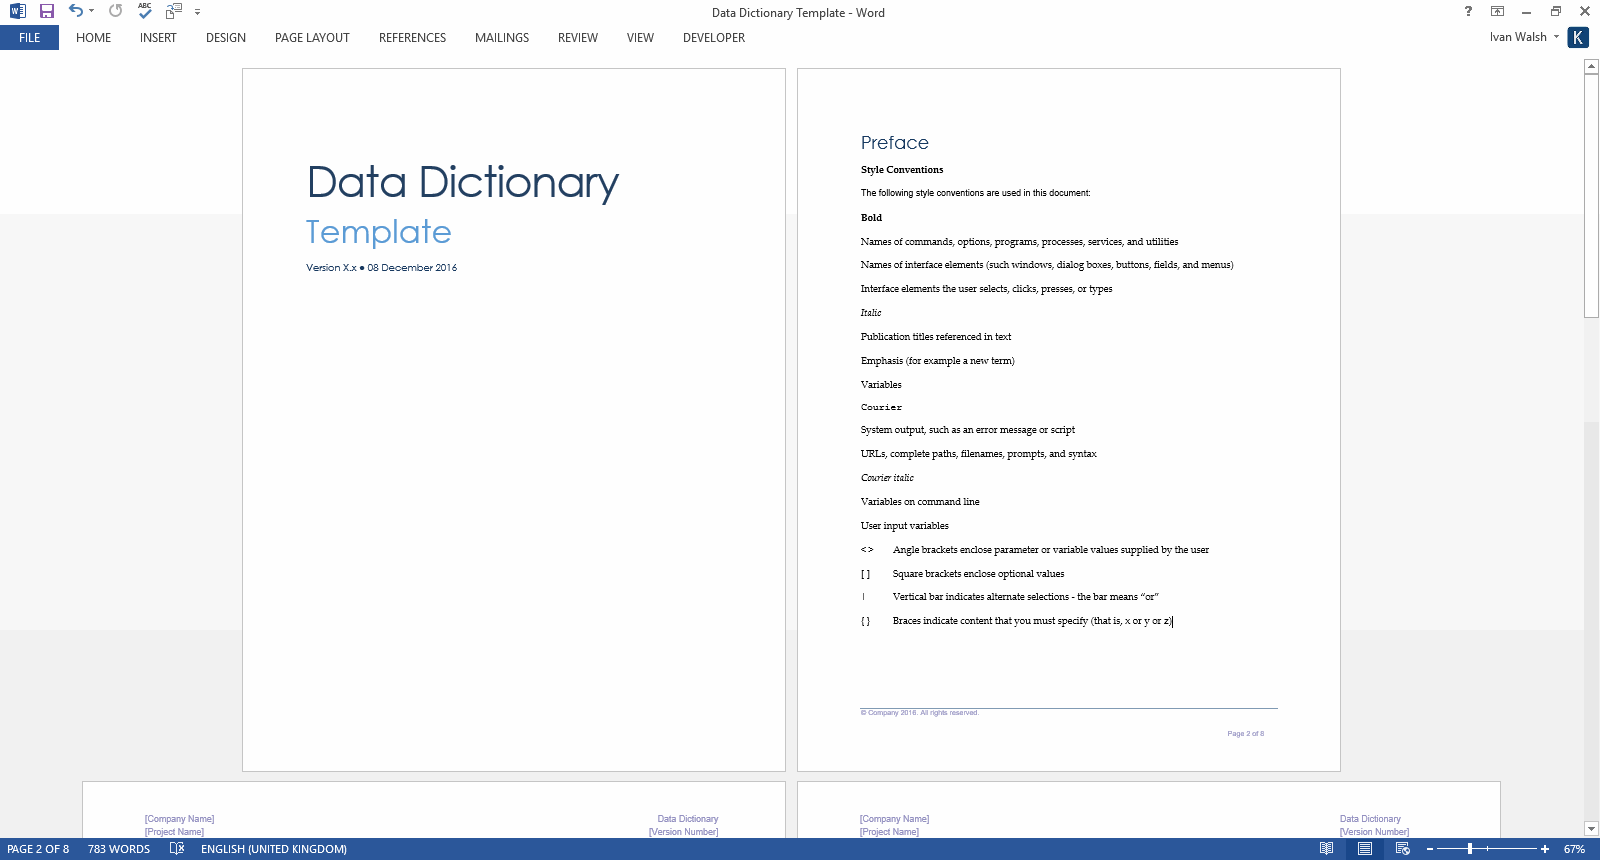The image size is (1600, 860).
Task: Click the Repeat/Redo icon
Action: tap(116, 11)
